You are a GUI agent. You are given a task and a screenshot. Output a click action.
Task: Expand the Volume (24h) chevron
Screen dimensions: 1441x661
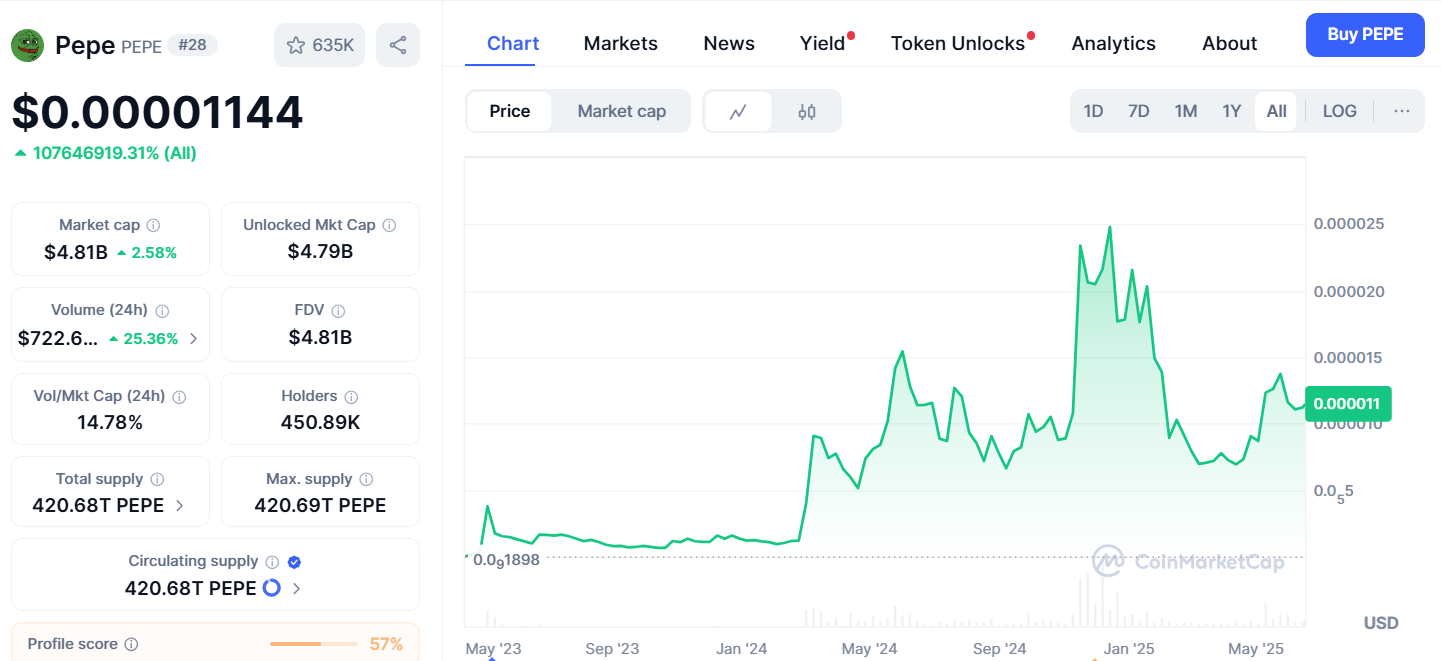tap(193, 339)
